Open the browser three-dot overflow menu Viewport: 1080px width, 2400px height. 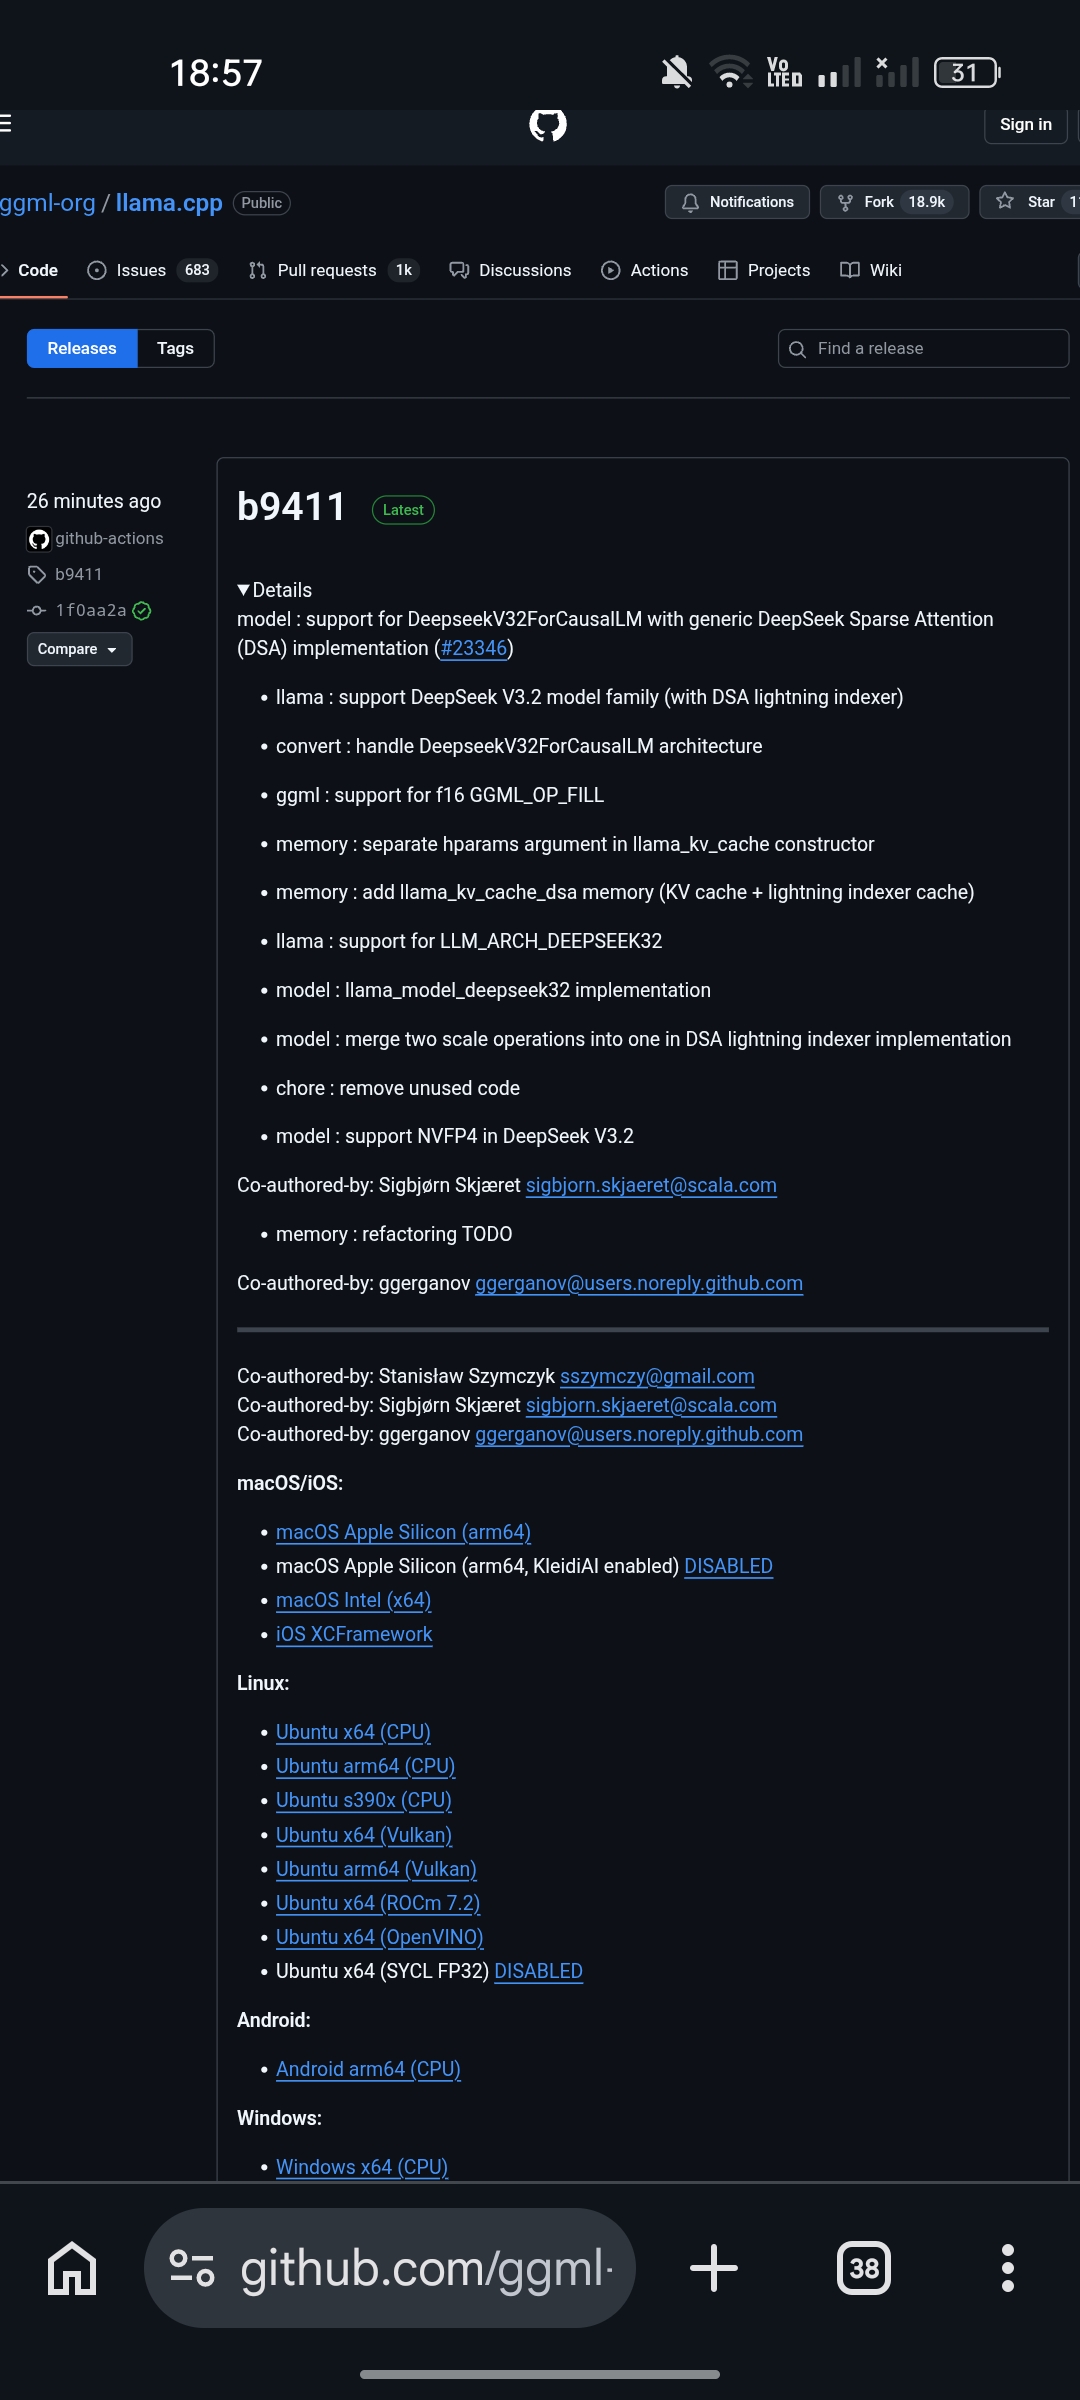click(x=1008, y=2268)
